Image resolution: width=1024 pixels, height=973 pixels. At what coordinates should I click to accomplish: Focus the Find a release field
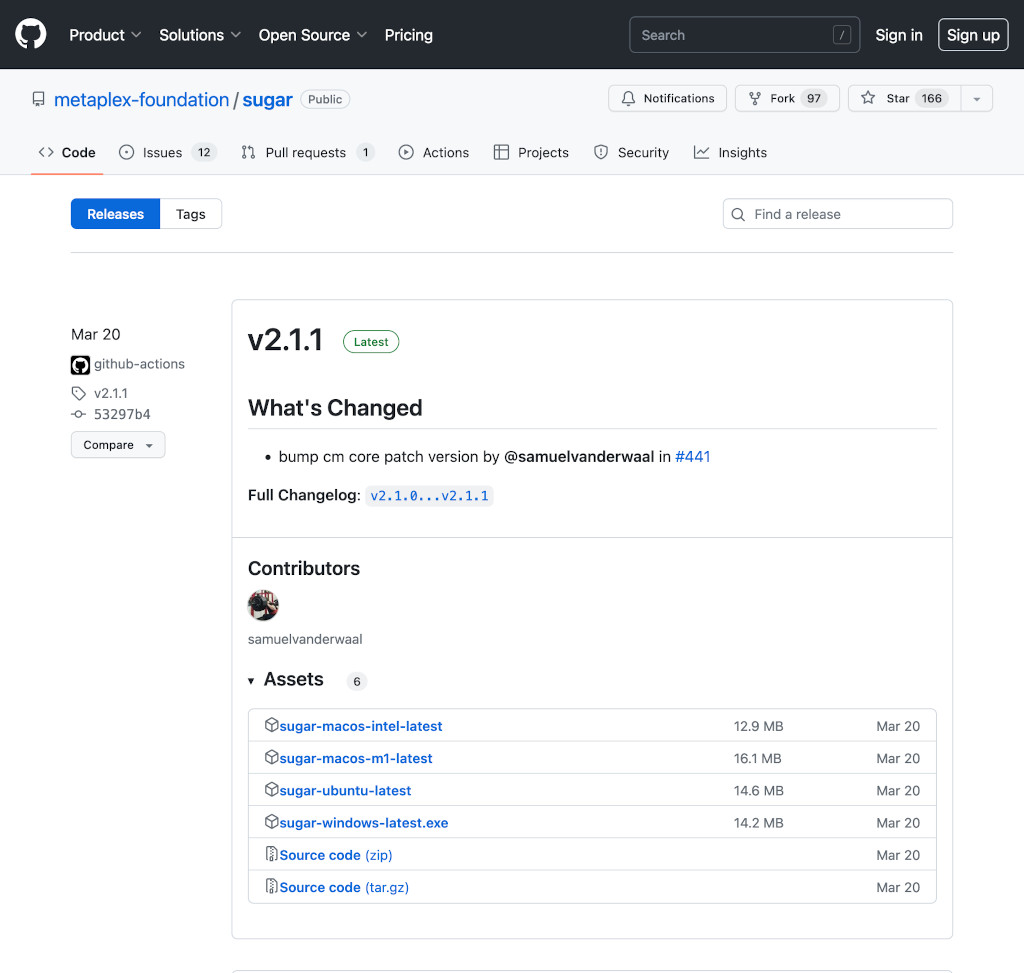[x=838, y=214]
